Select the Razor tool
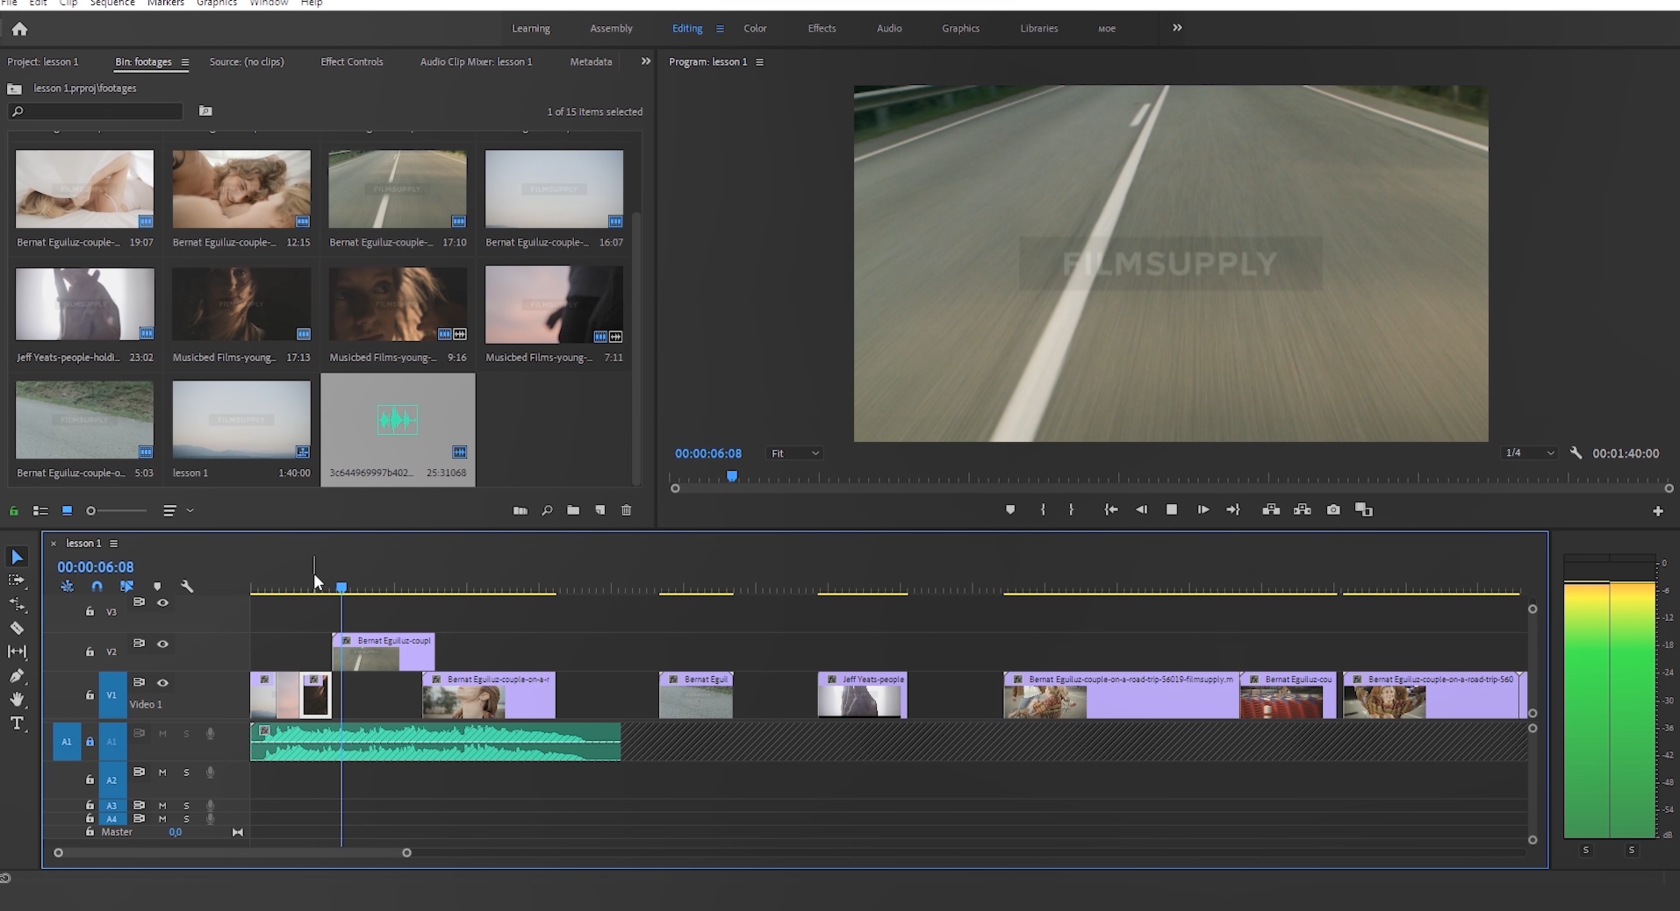Screen dimensions: 1680x911 (17, 628)
